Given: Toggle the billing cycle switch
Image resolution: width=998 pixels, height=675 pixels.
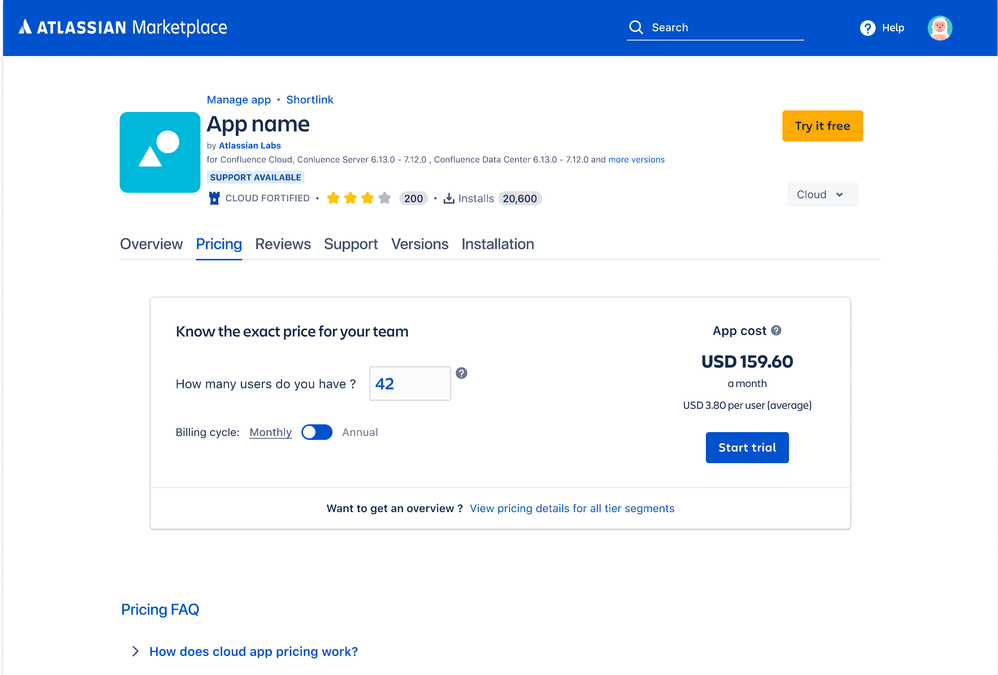Looking at the screenshot, I should pos(317,432).
